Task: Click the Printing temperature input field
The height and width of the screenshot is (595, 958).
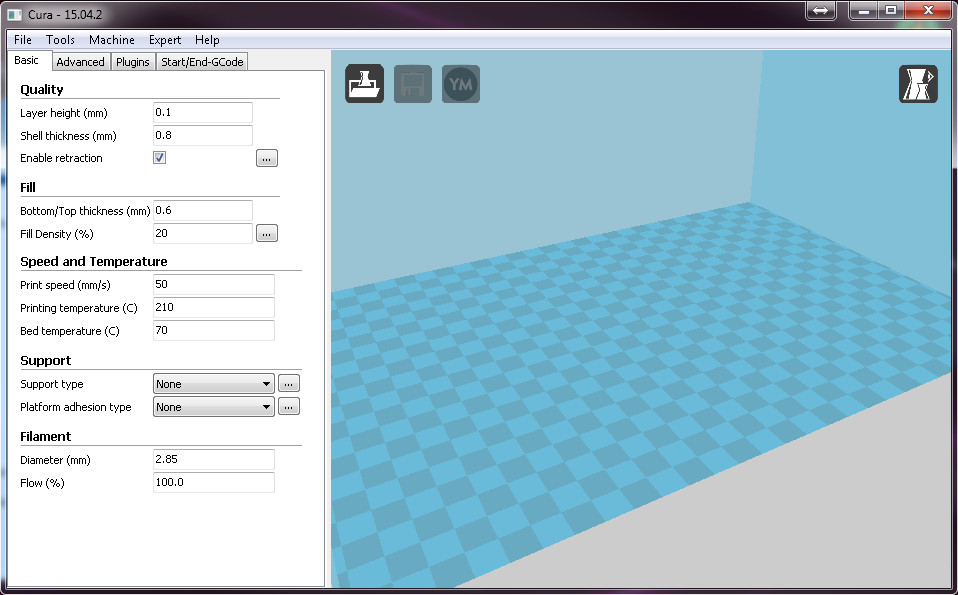Action: point(213,307)
